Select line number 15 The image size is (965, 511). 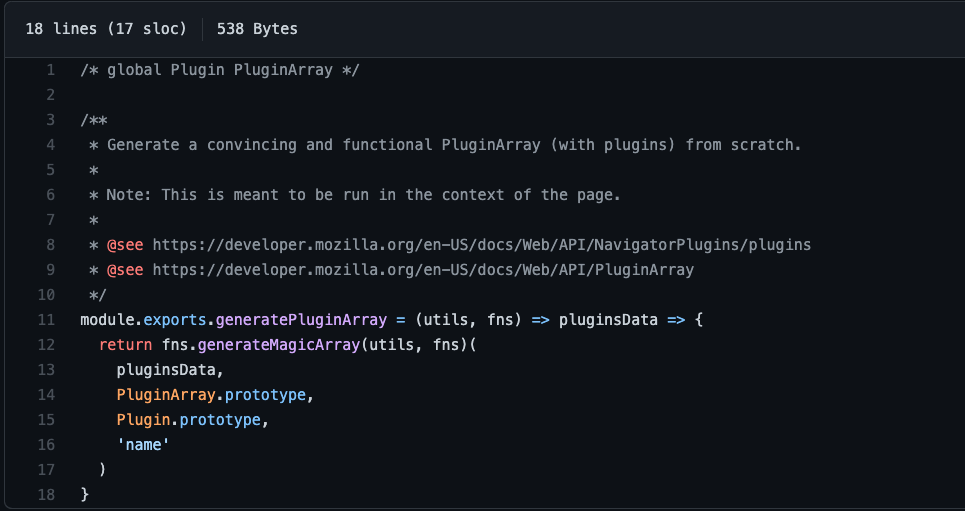(46, 420)
